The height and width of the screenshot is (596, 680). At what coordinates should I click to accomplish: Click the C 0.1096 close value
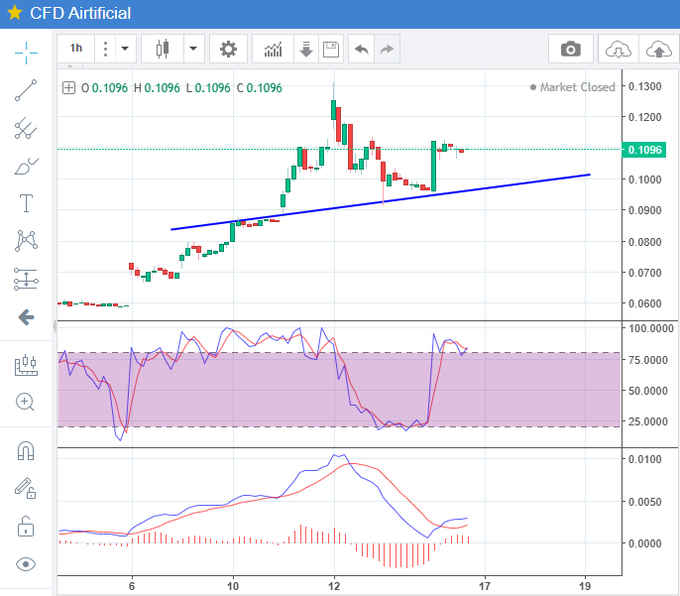point(259,88)
